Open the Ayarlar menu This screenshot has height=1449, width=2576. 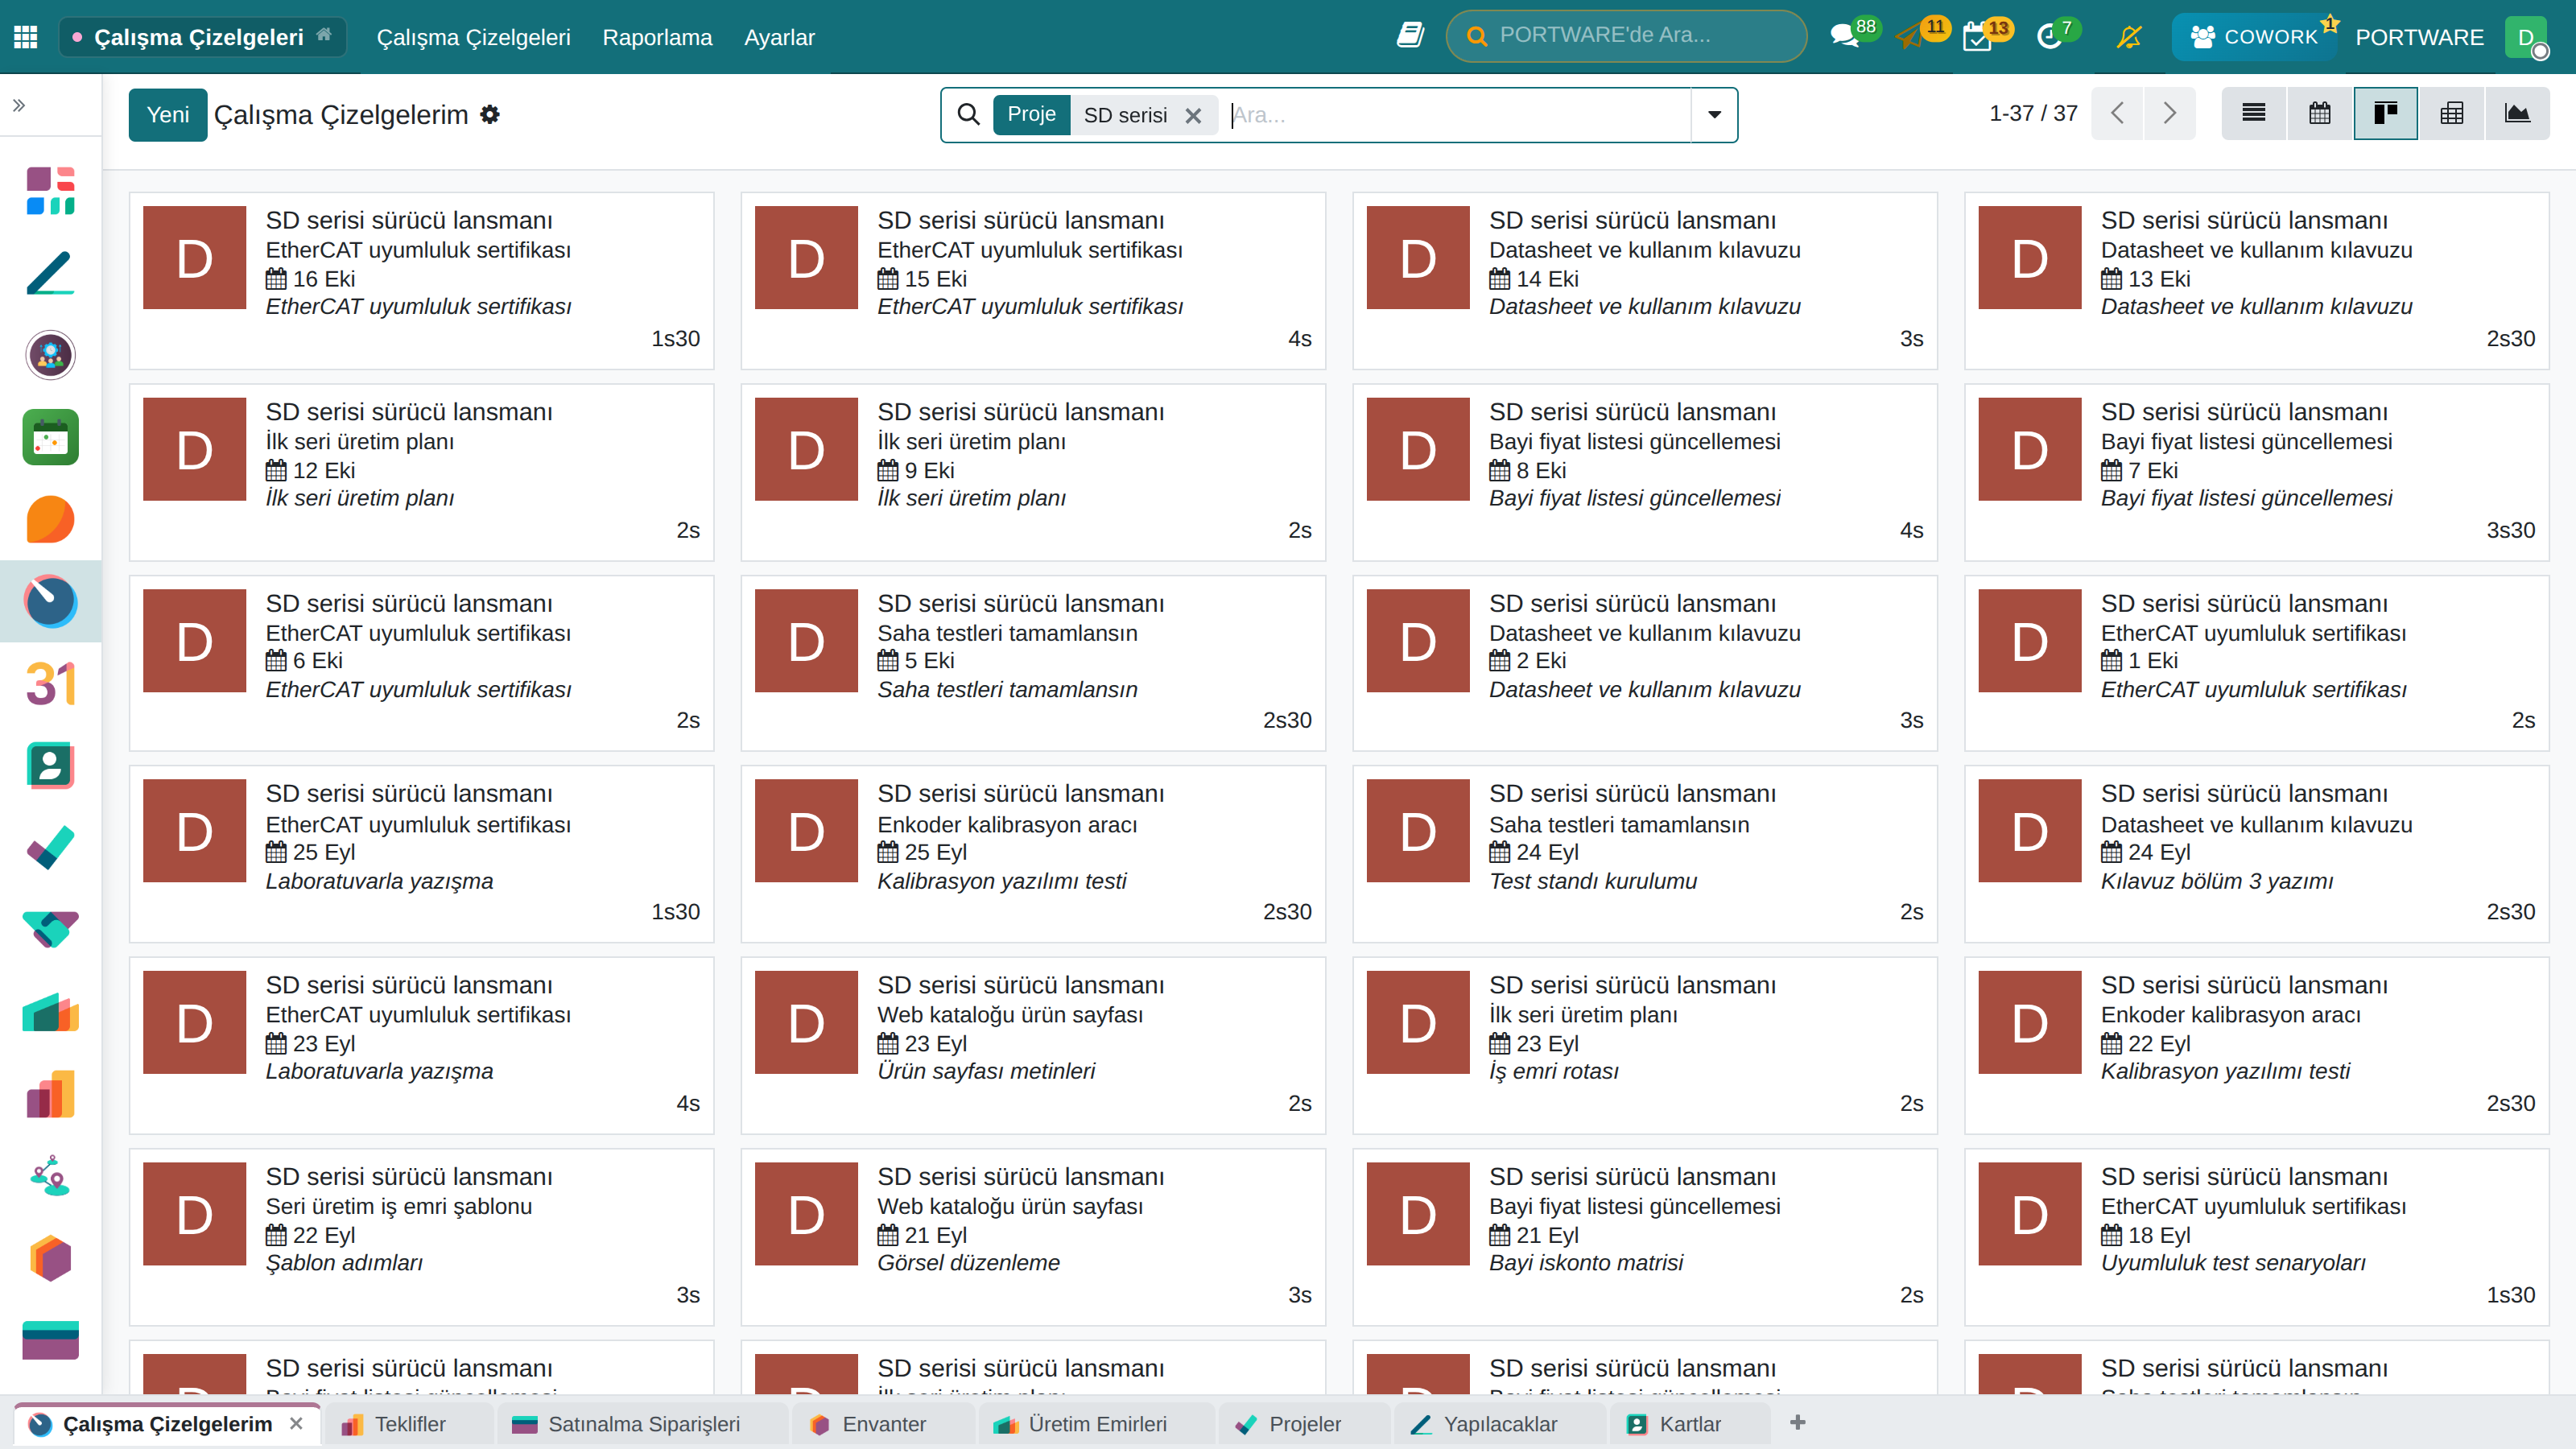pos(779,37)
